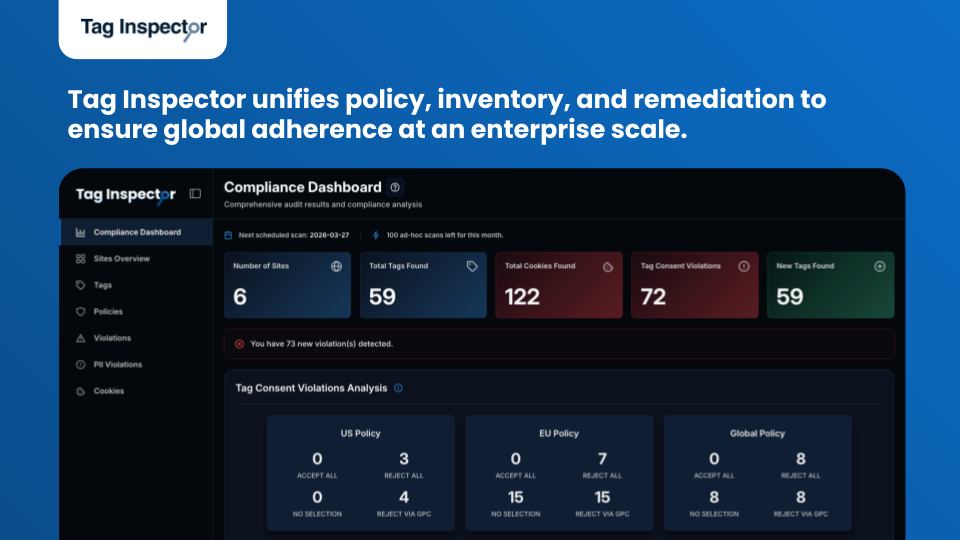Image resolution: width=960 pixels, height=540 pixels.
Task: Open the Number of Sites card
Action: point(287,285)
